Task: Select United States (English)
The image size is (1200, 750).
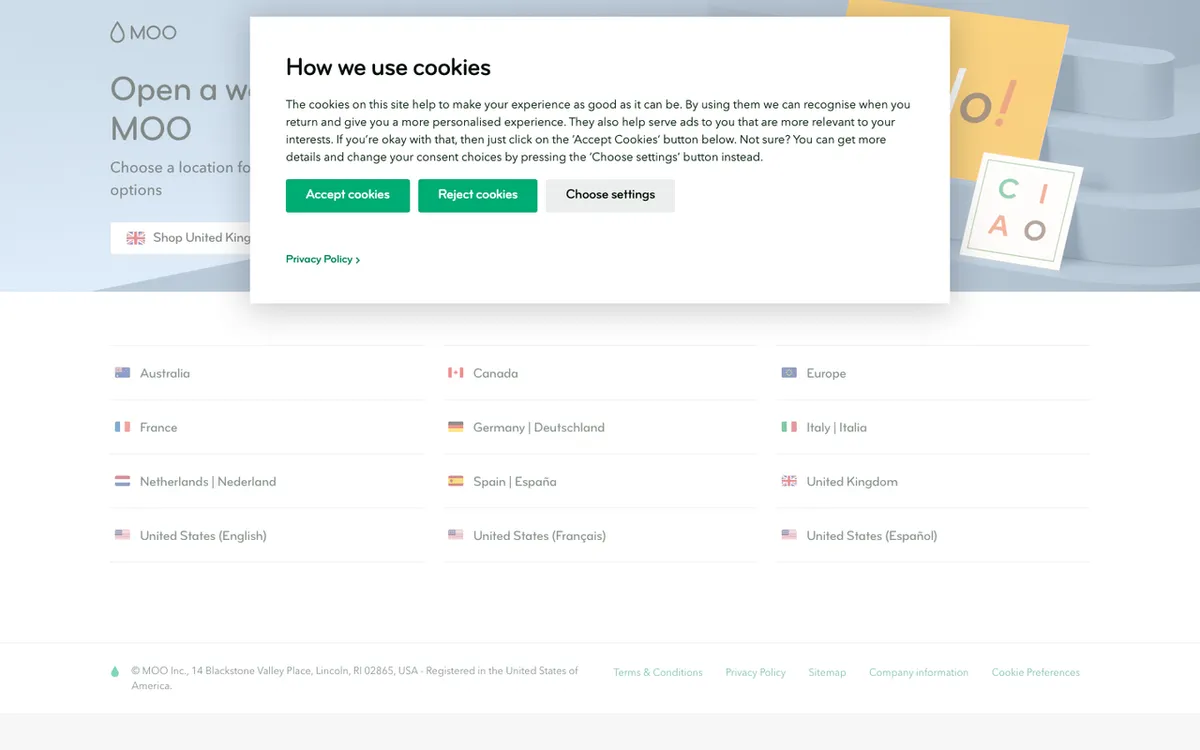Action: point(203,535)
